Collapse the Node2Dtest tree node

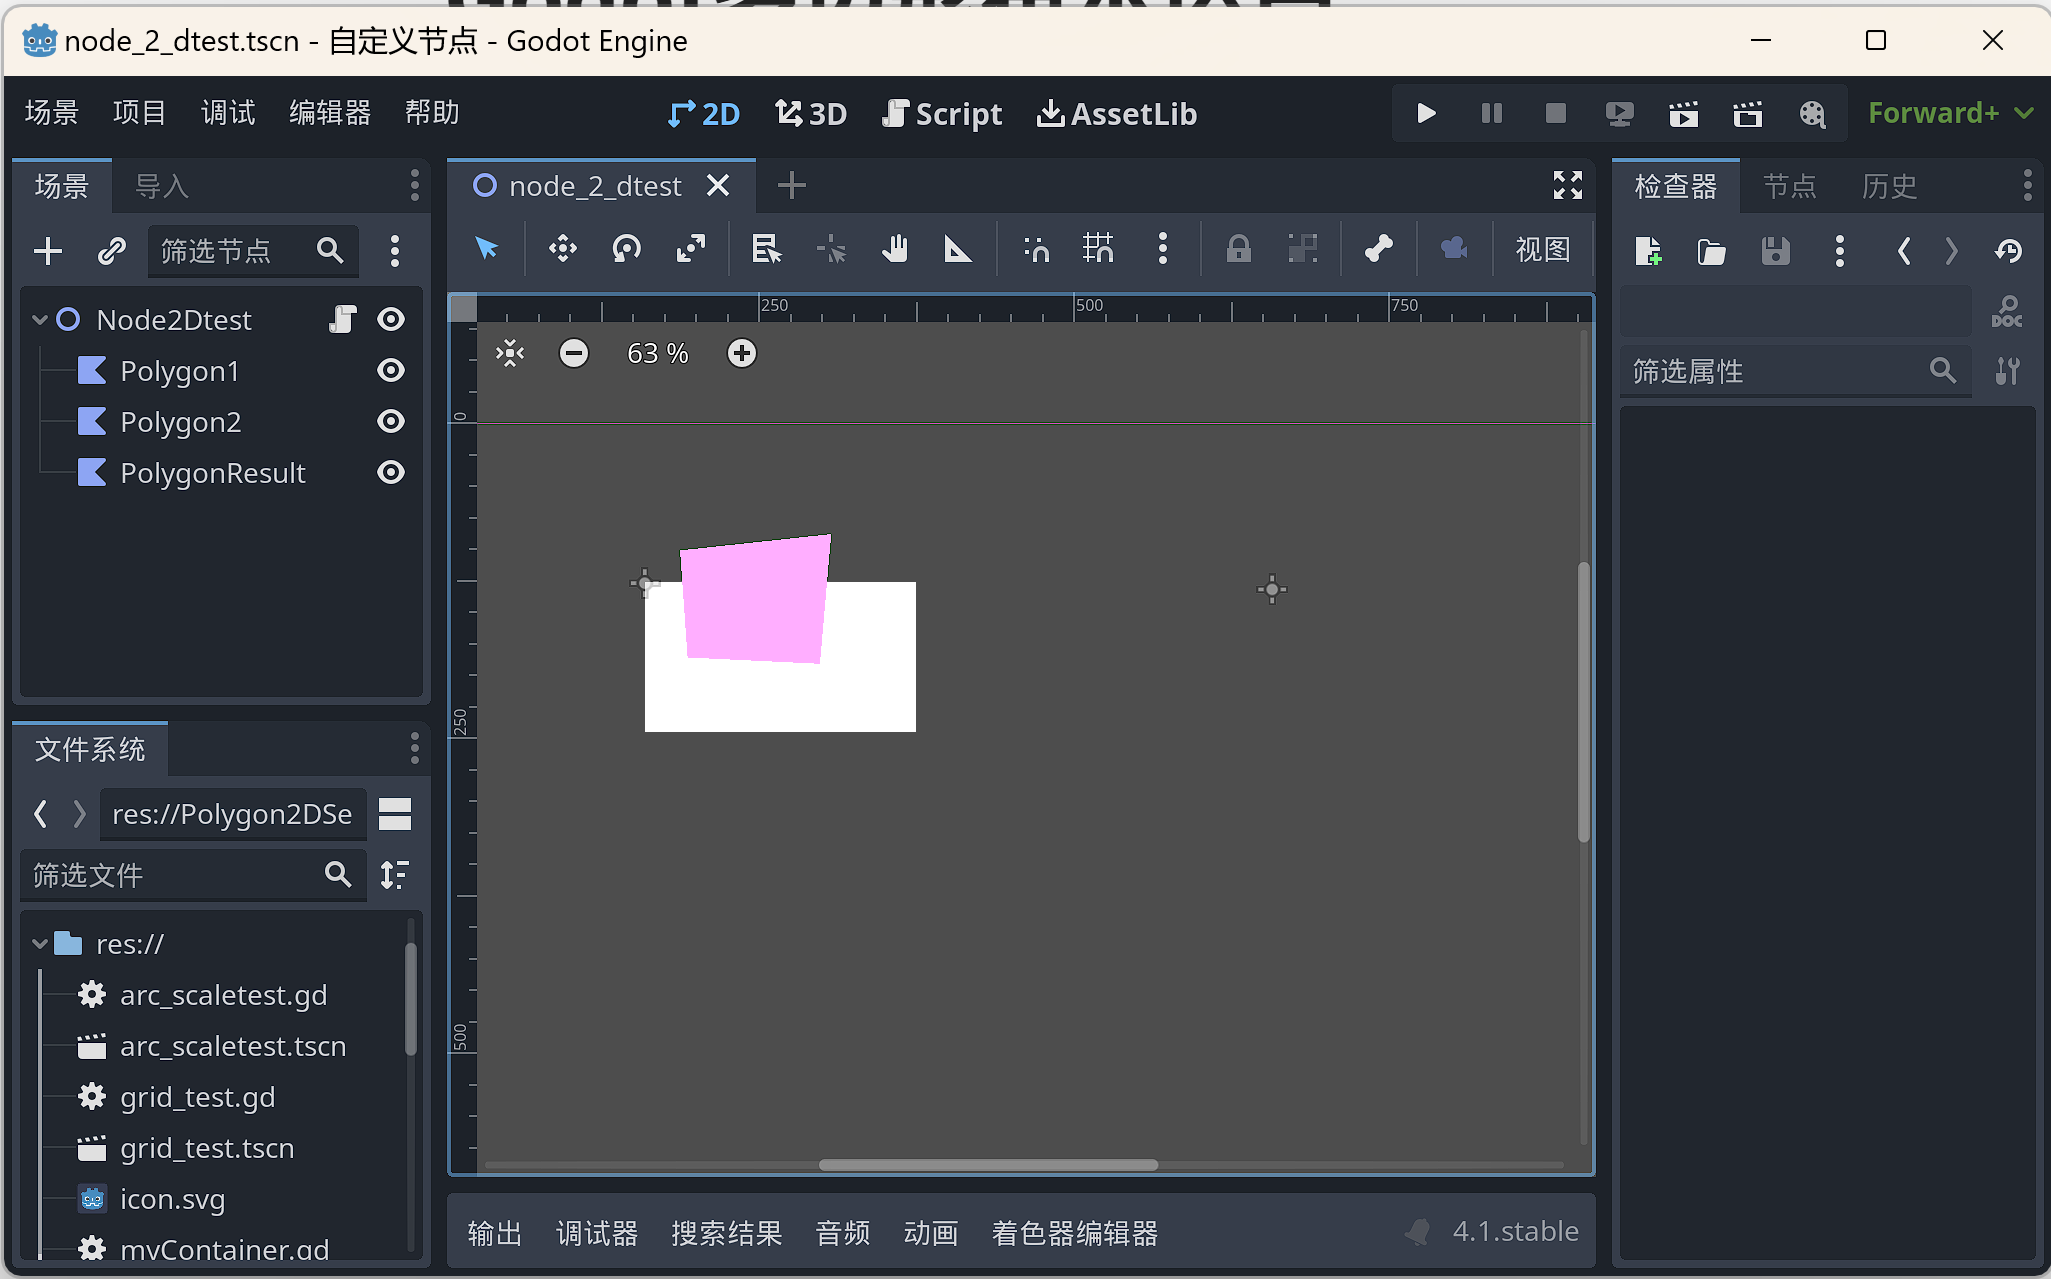40,320
